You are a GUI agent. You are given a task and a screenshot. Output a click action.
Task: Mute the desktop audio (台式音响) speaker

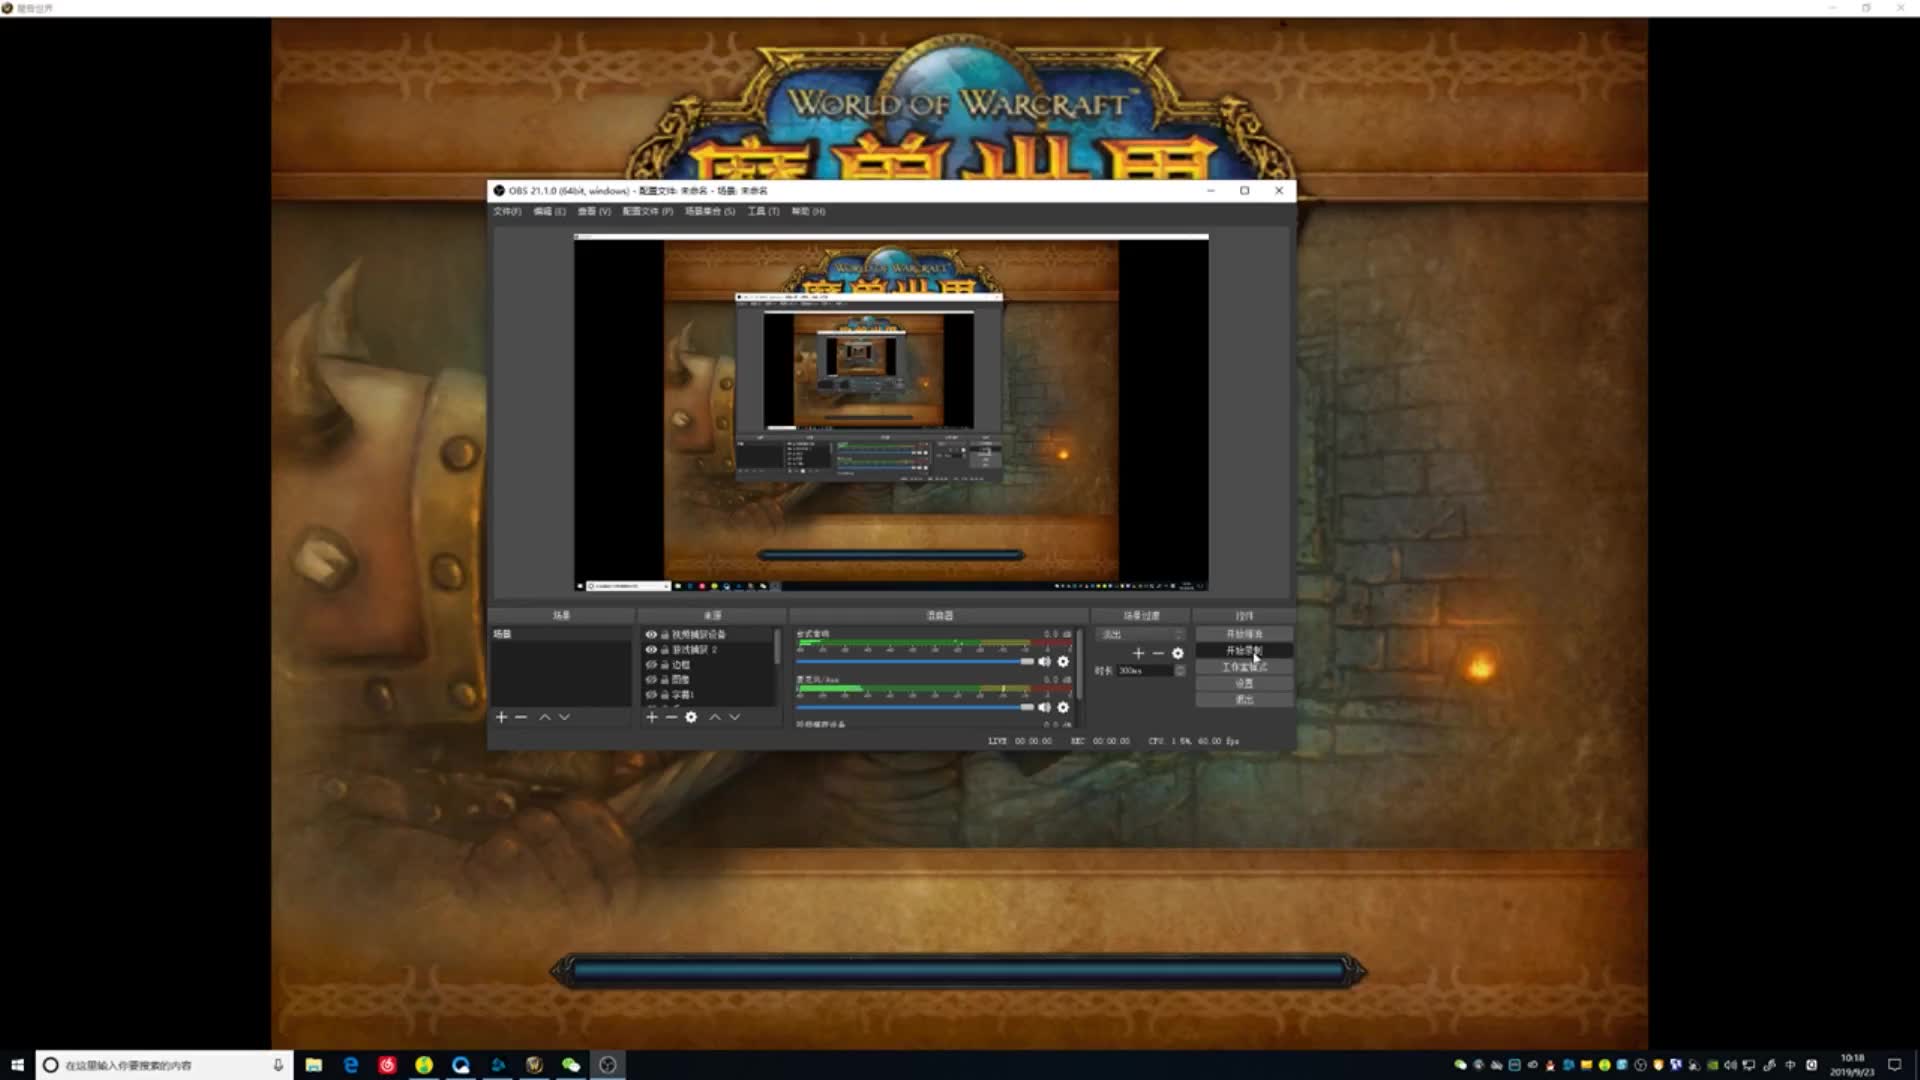(x=1045, y=661)
